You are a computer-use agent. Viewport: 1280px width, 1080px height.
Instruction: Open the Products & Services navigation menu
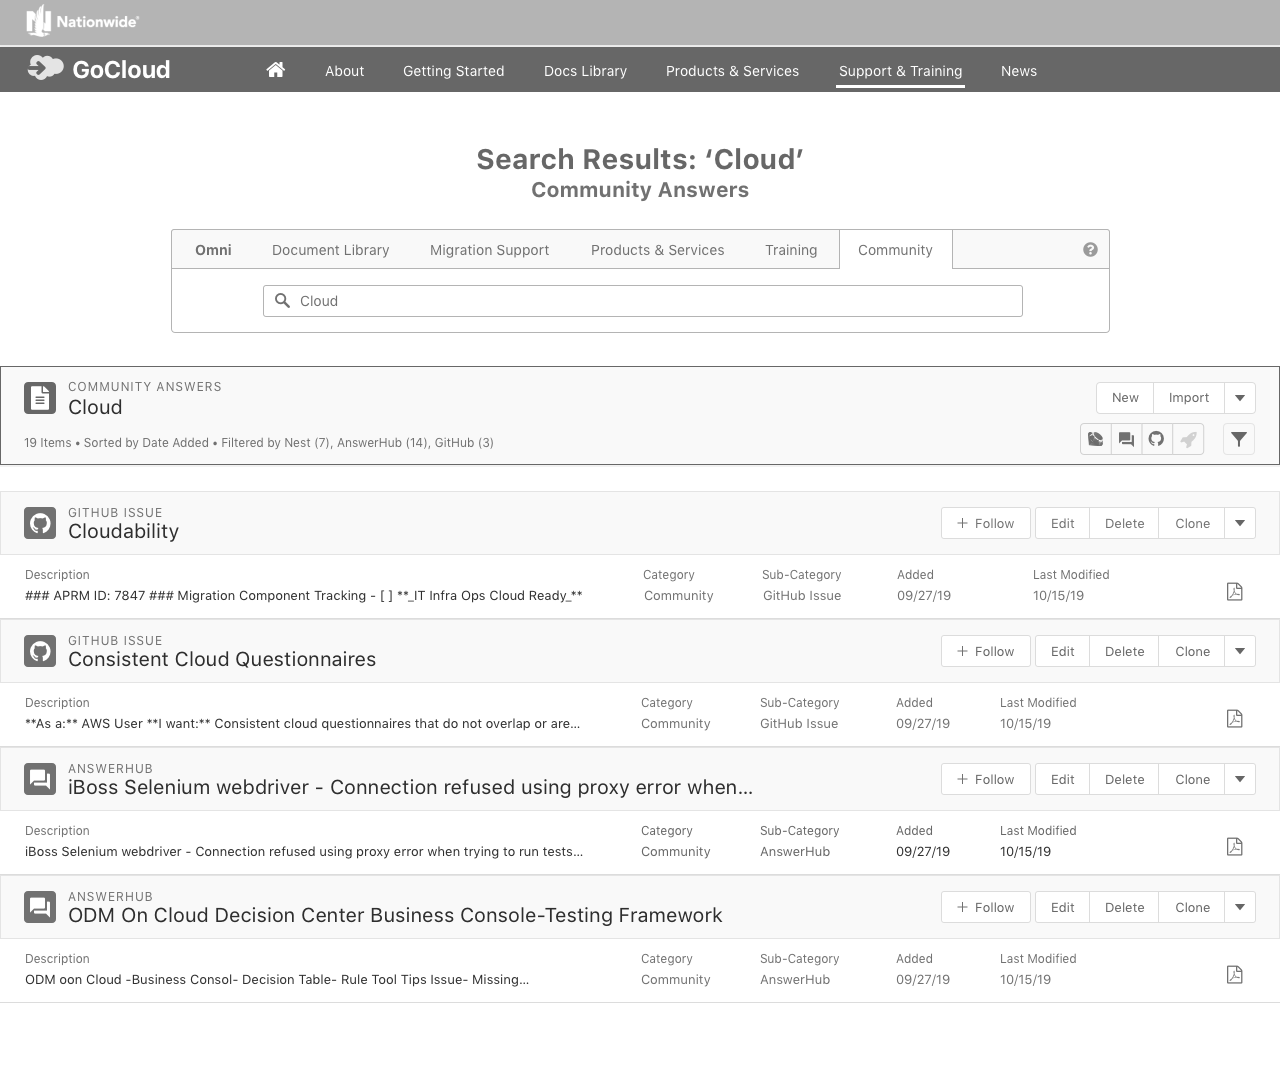click(732, 71)
